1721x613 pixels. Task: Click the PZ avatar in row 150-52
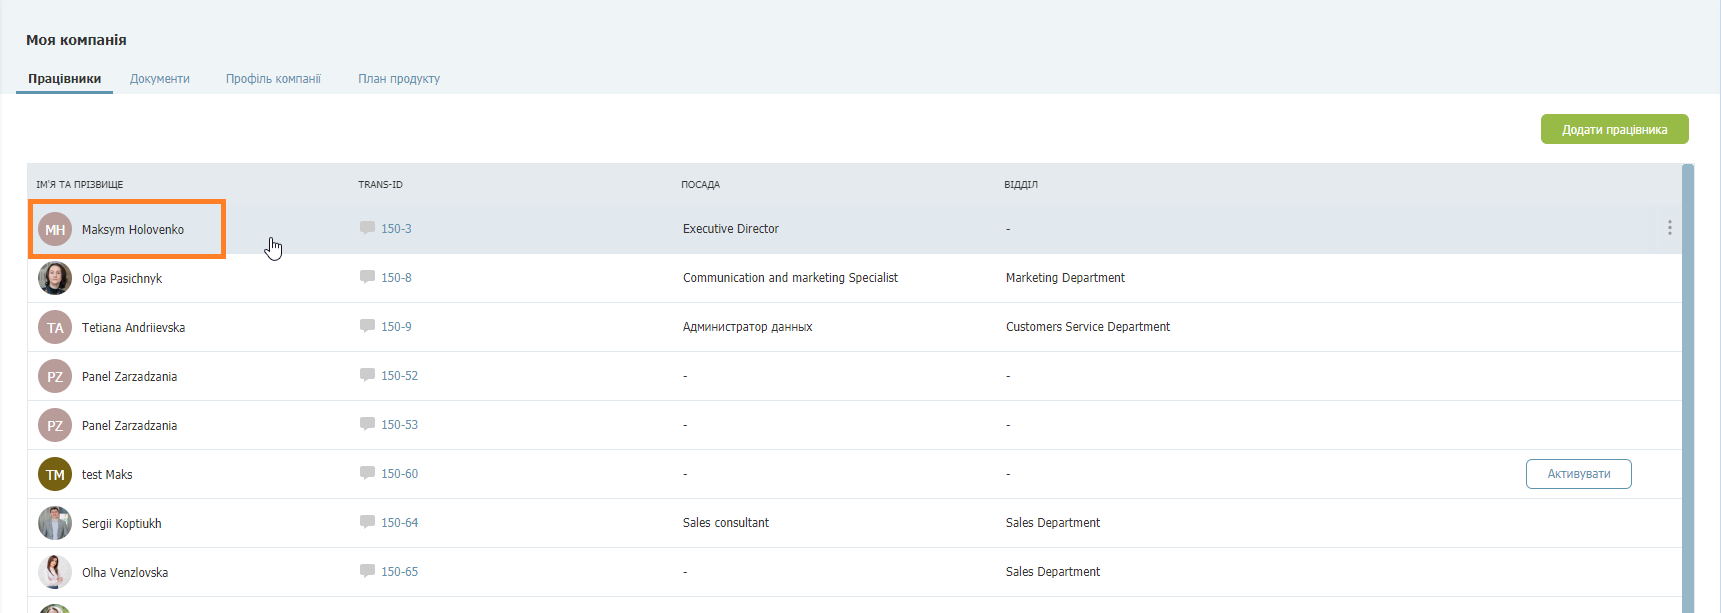coord(55,376)
